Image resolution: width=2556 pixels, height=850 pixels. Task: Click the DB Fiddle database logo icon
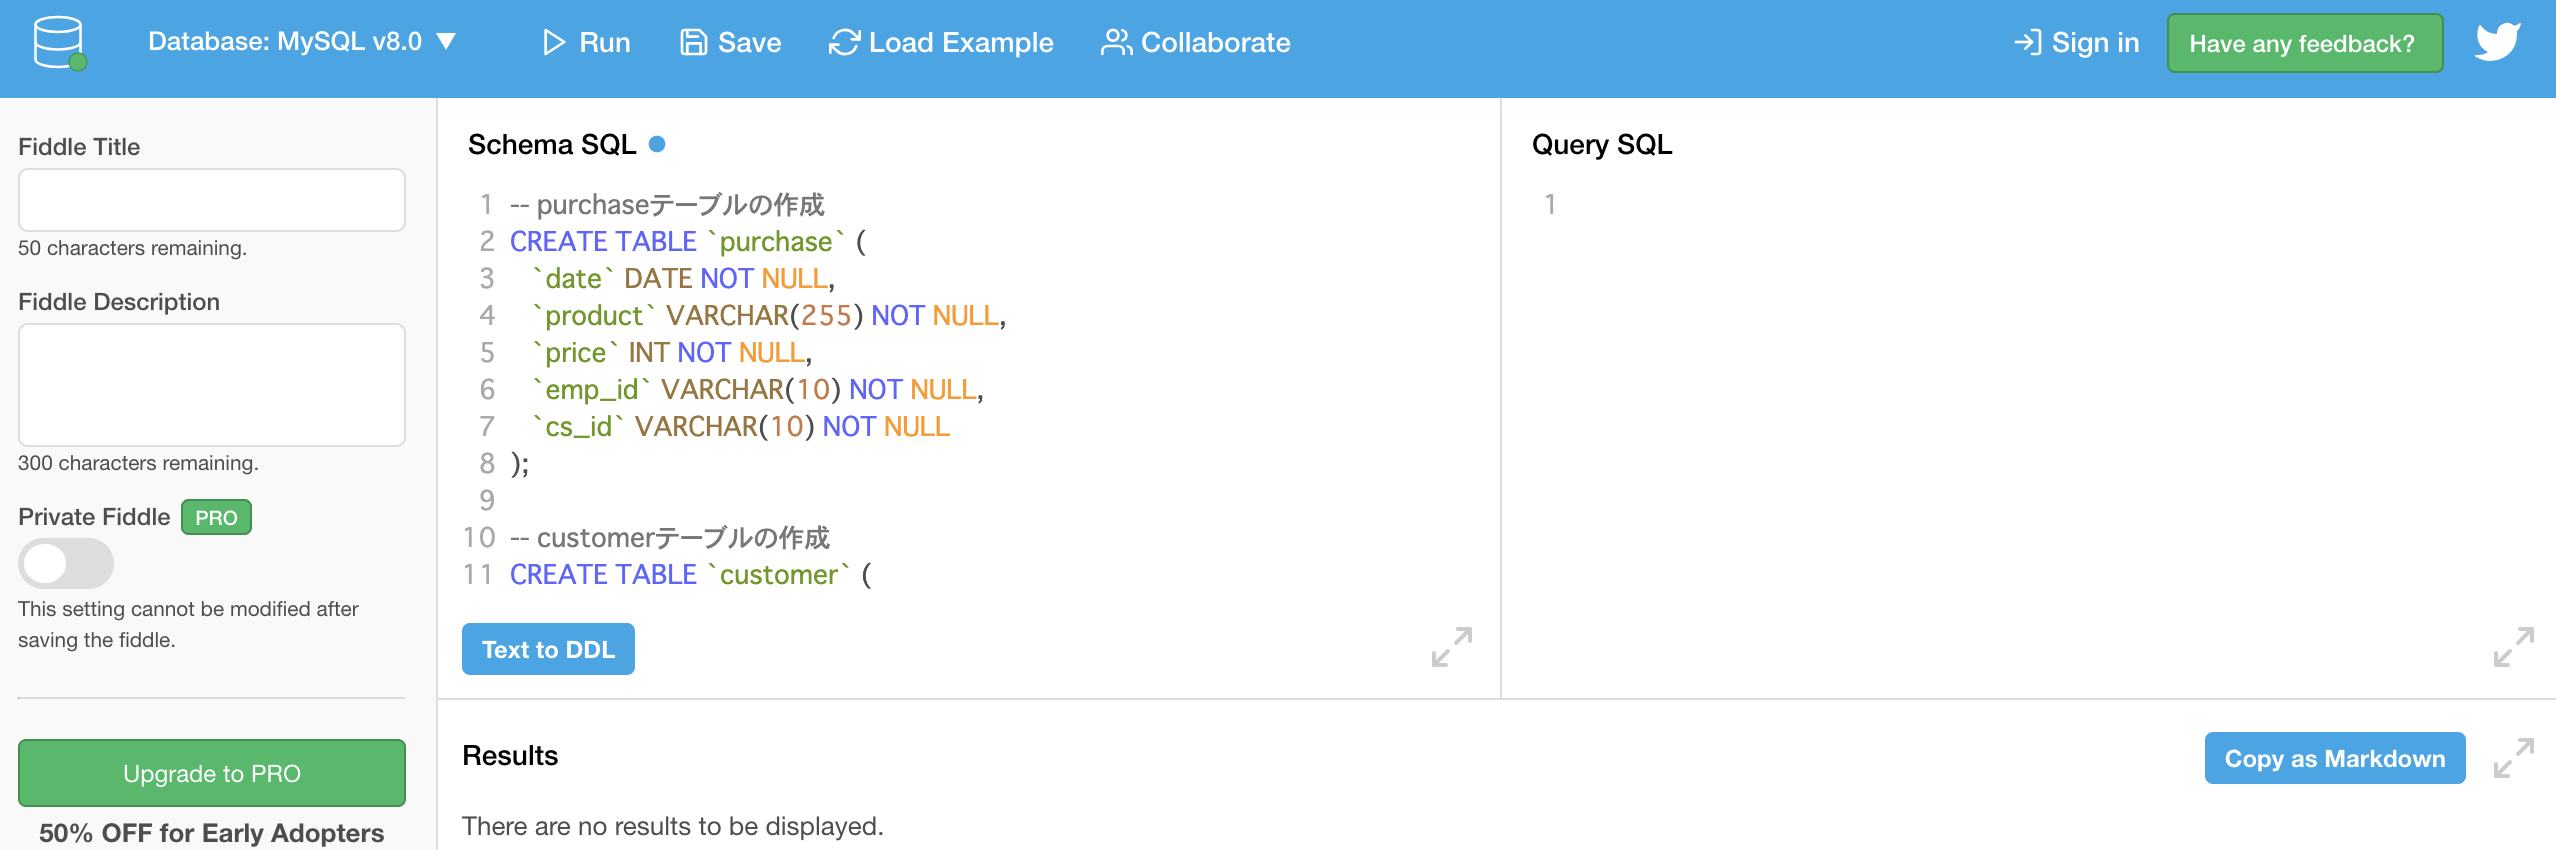[60, 43]
